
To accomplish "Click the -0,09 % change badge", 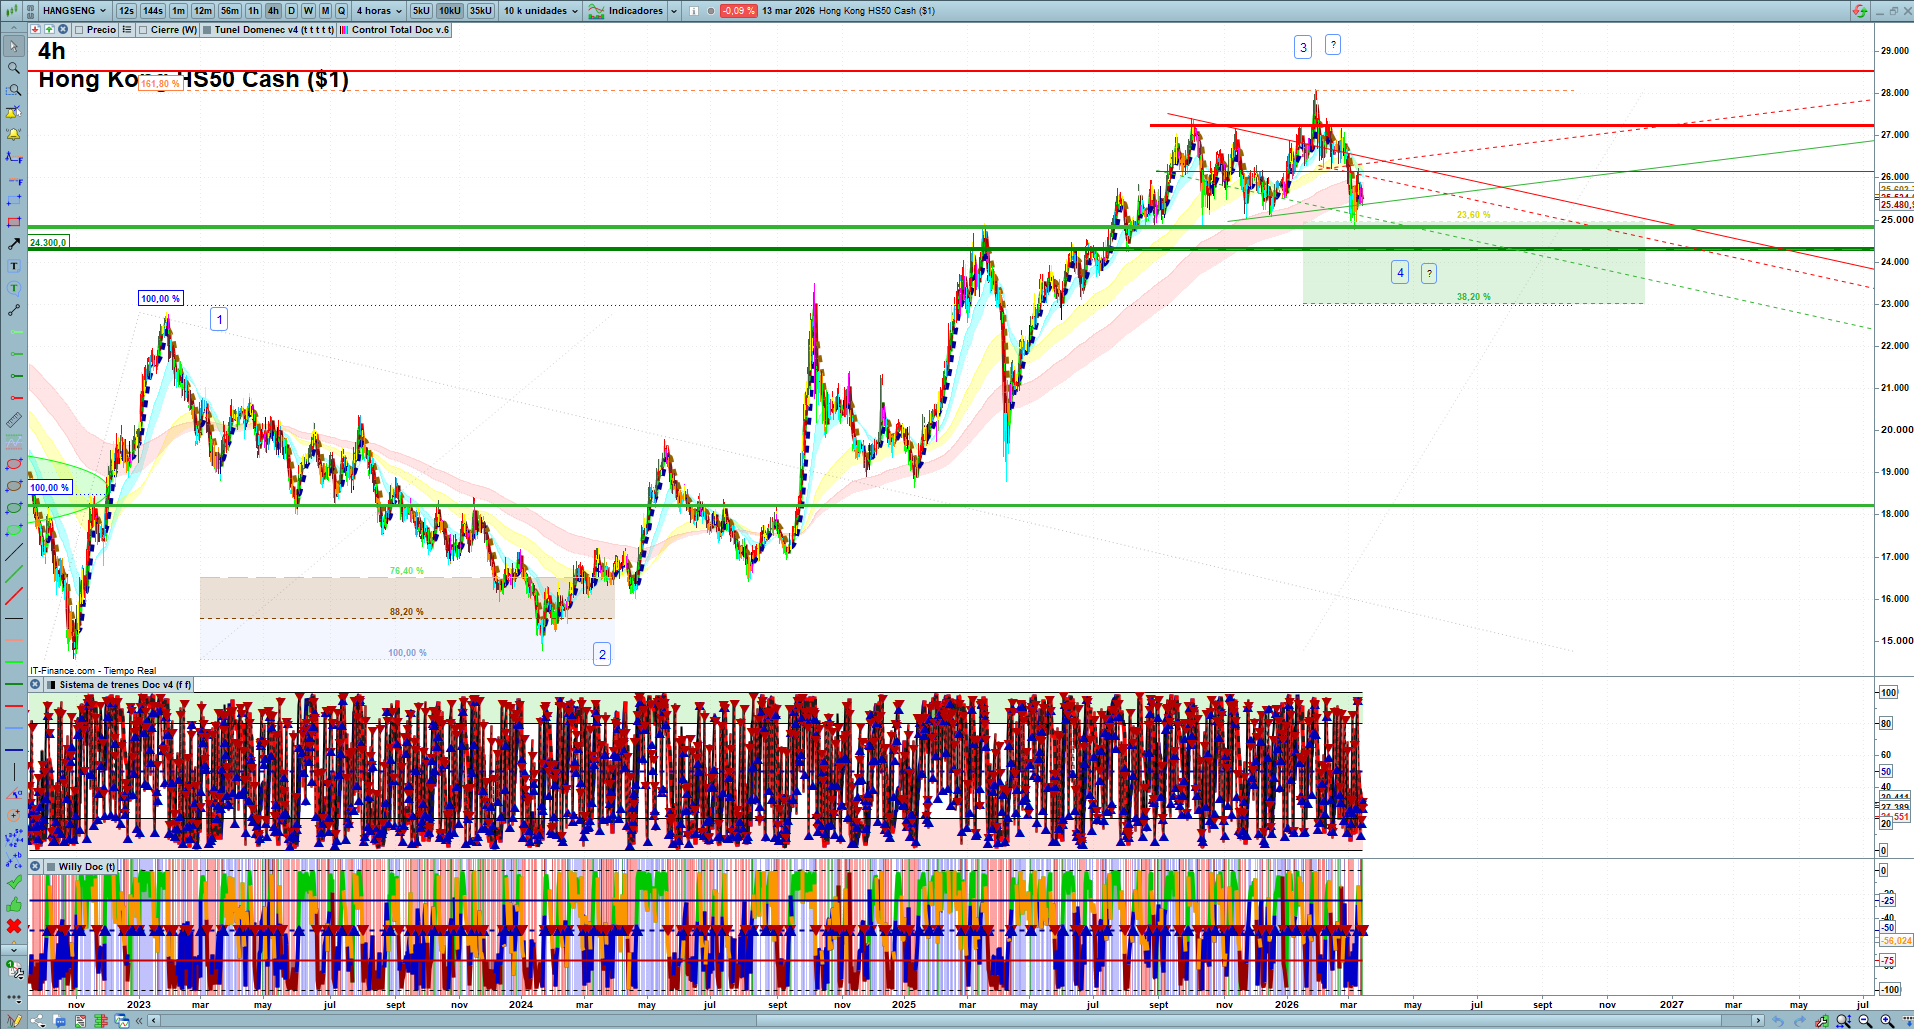I will pyautogui.click(x=738, y=11).
